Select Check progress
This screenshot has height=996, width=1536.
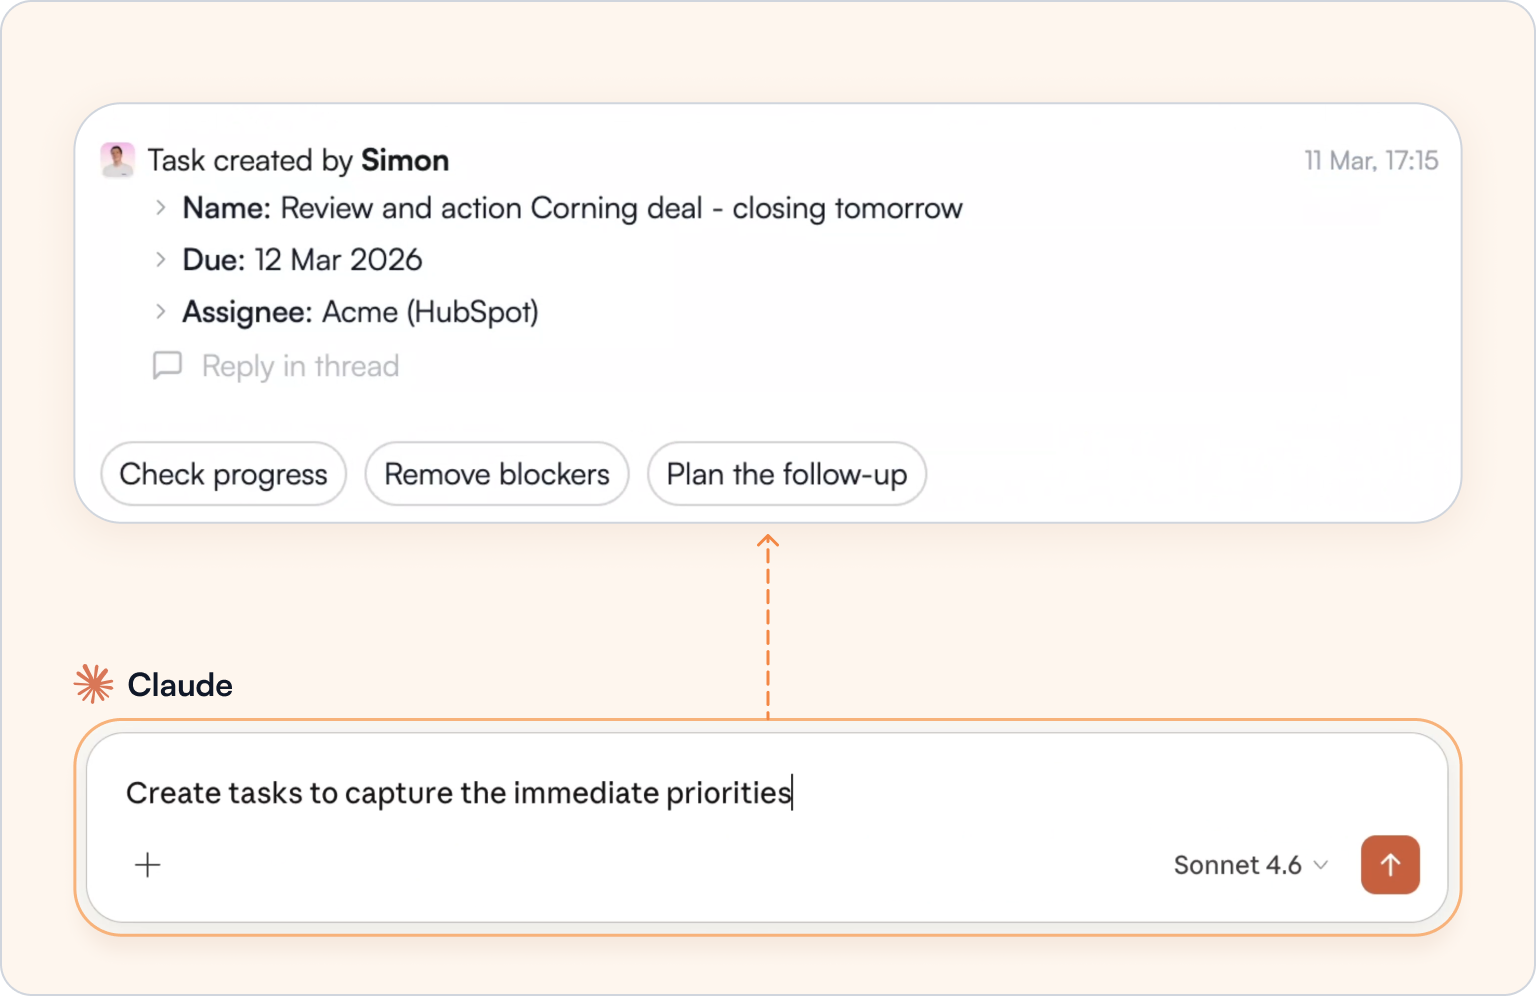point(223,474)
